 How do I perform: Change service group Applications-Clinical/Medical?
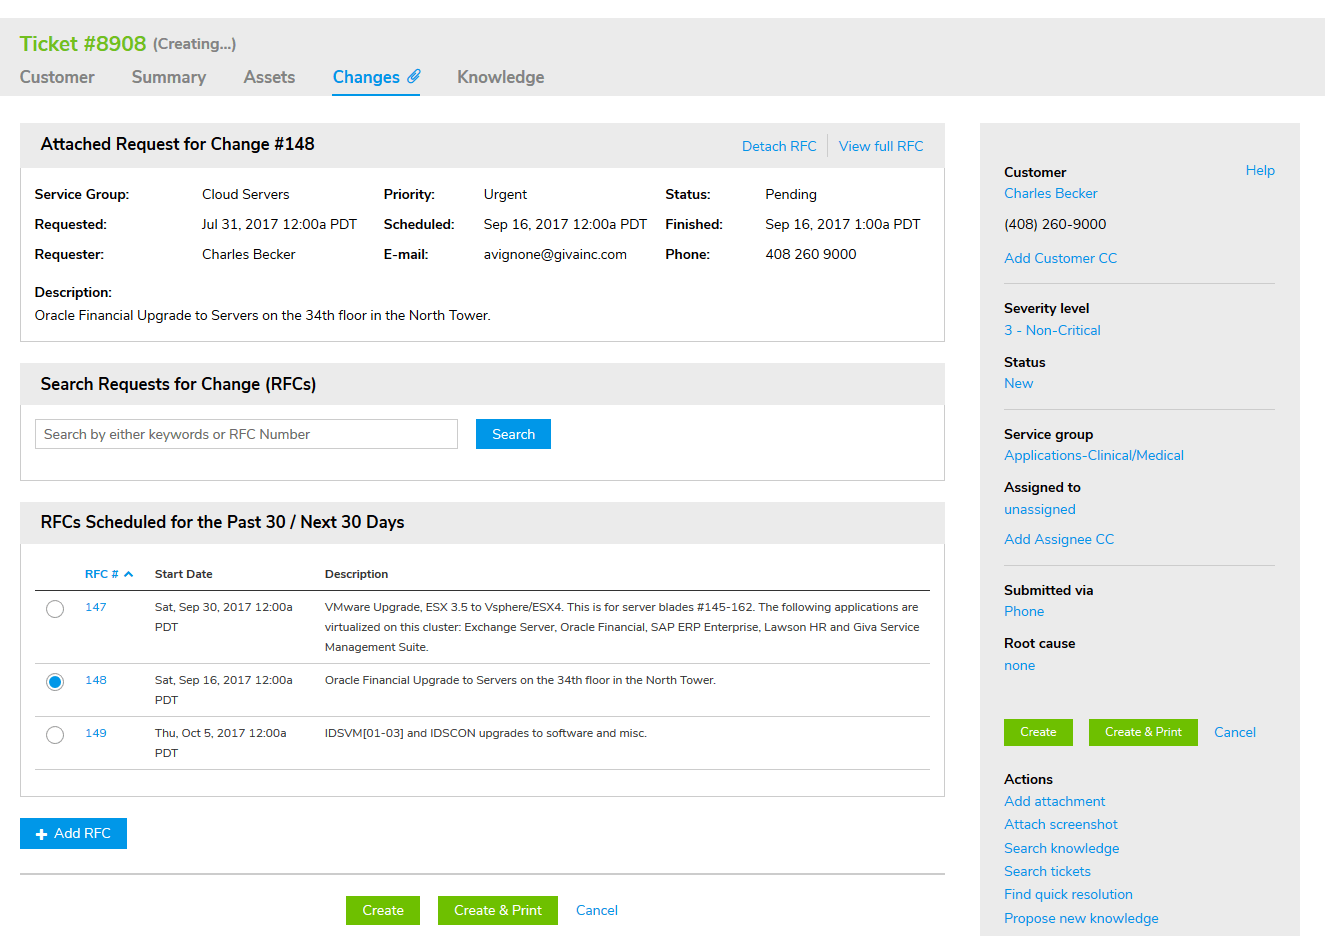coord(1094,455)
